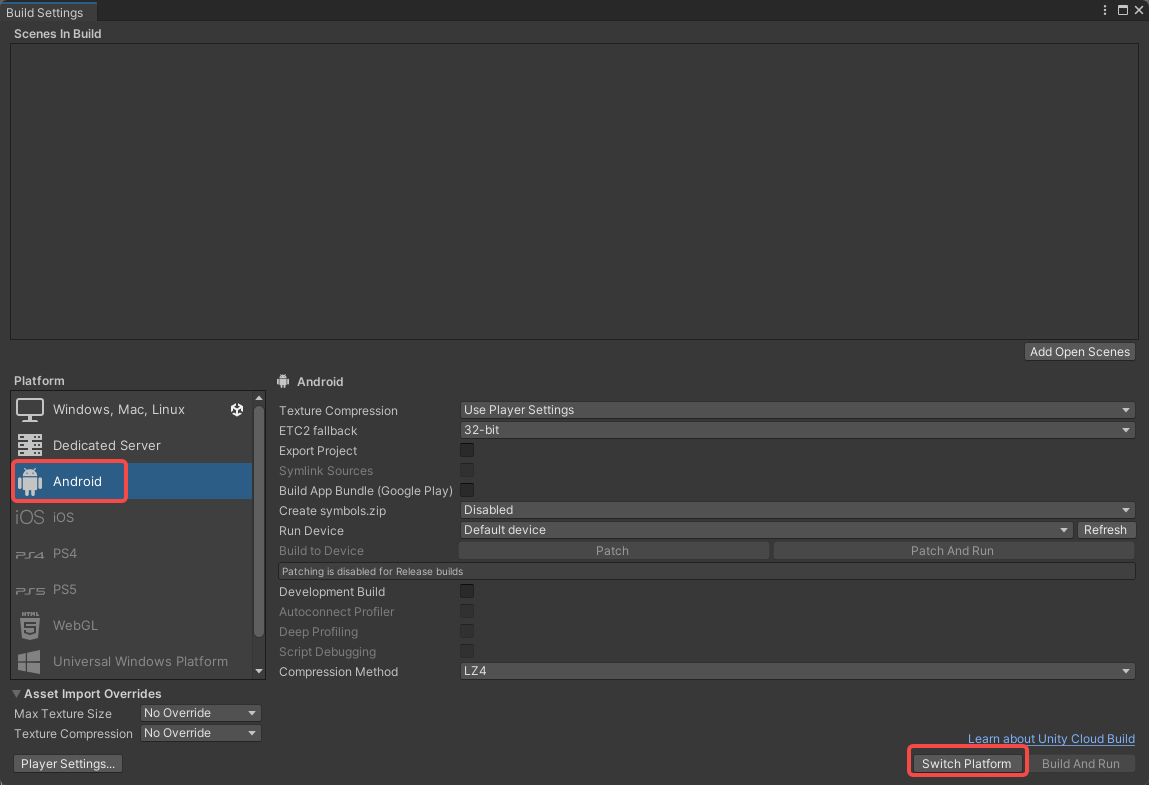
Task: Open the Texture Compression dropdown
Action: coord(797,410)
